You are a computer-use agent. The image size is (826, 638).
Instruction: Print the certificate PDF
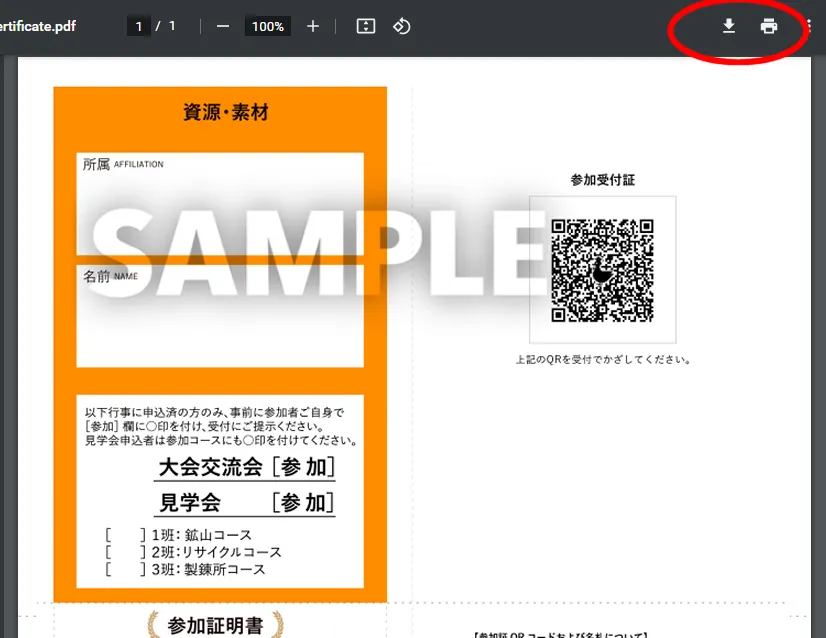click(768, 27)
